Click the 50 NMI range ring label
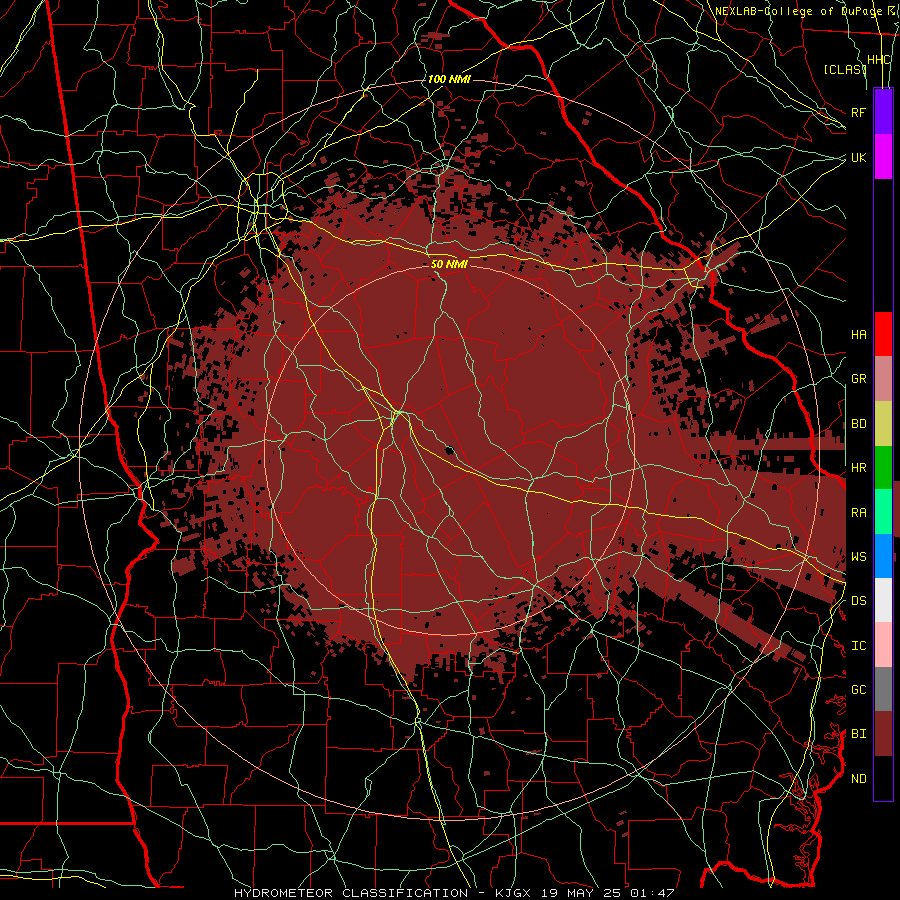The width and height of the screenshot is (900, 900). click(449, 264)
